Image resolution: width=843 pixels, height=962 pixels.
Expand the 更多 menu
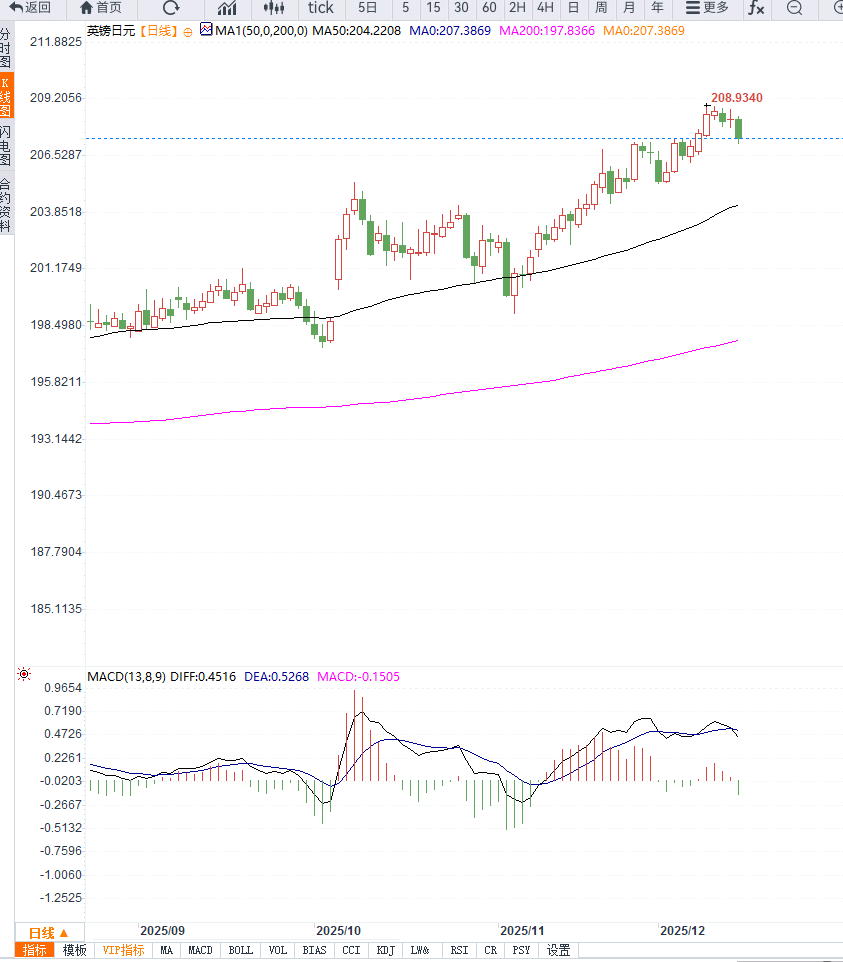click(x=707, y=8)
